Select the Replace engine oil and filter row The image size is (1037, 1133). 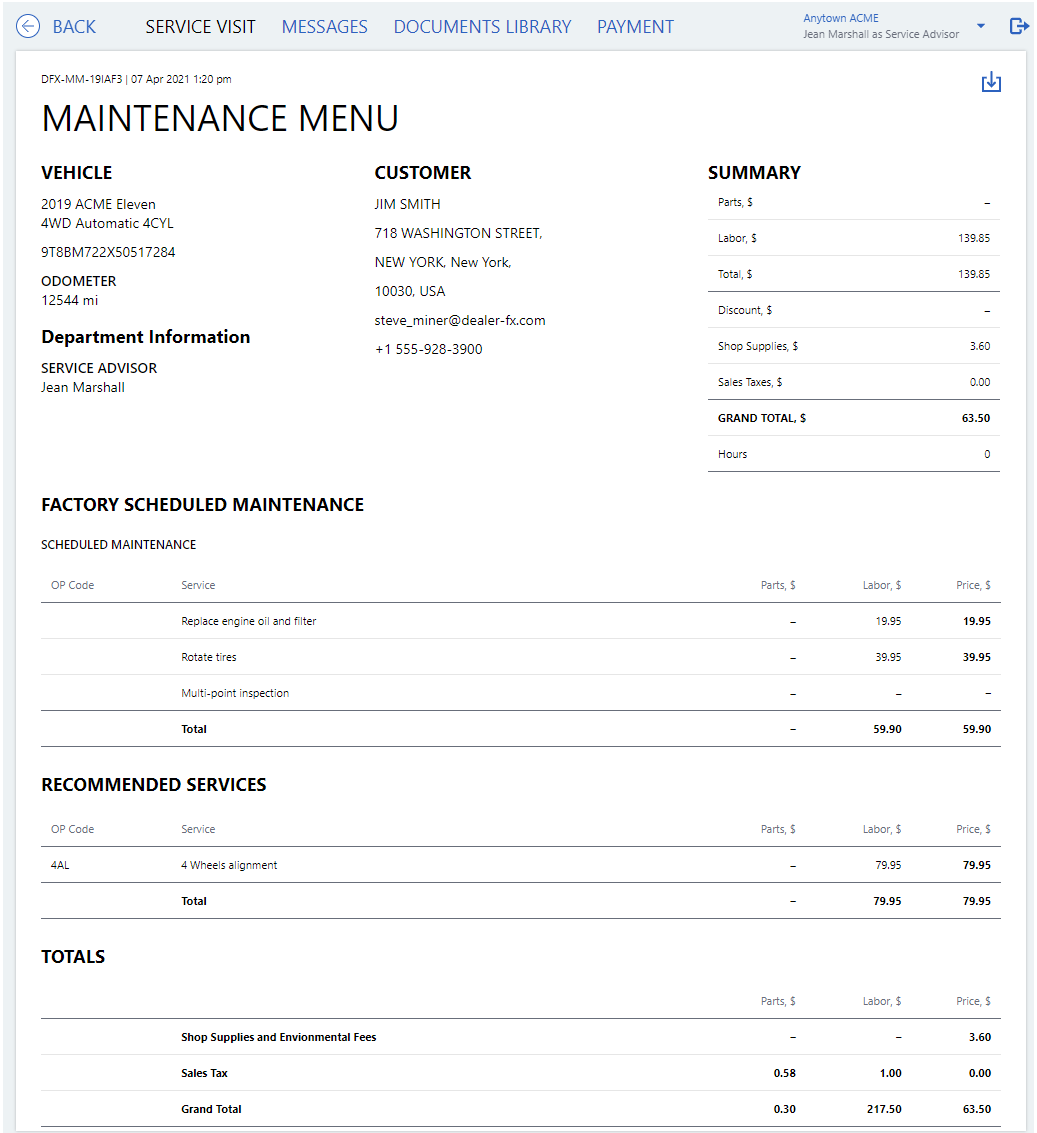coord(249,621)
